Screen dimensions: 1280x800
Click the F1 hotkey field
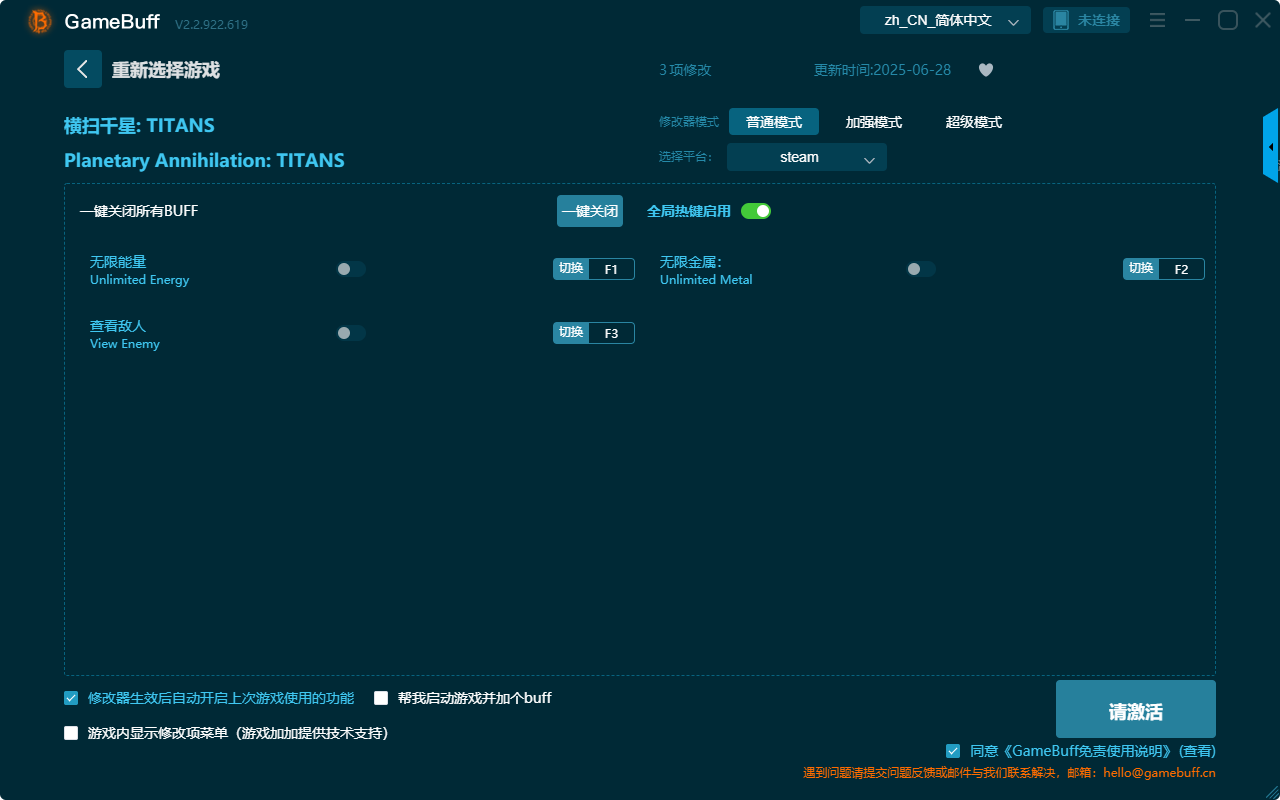tap(611, 269)
